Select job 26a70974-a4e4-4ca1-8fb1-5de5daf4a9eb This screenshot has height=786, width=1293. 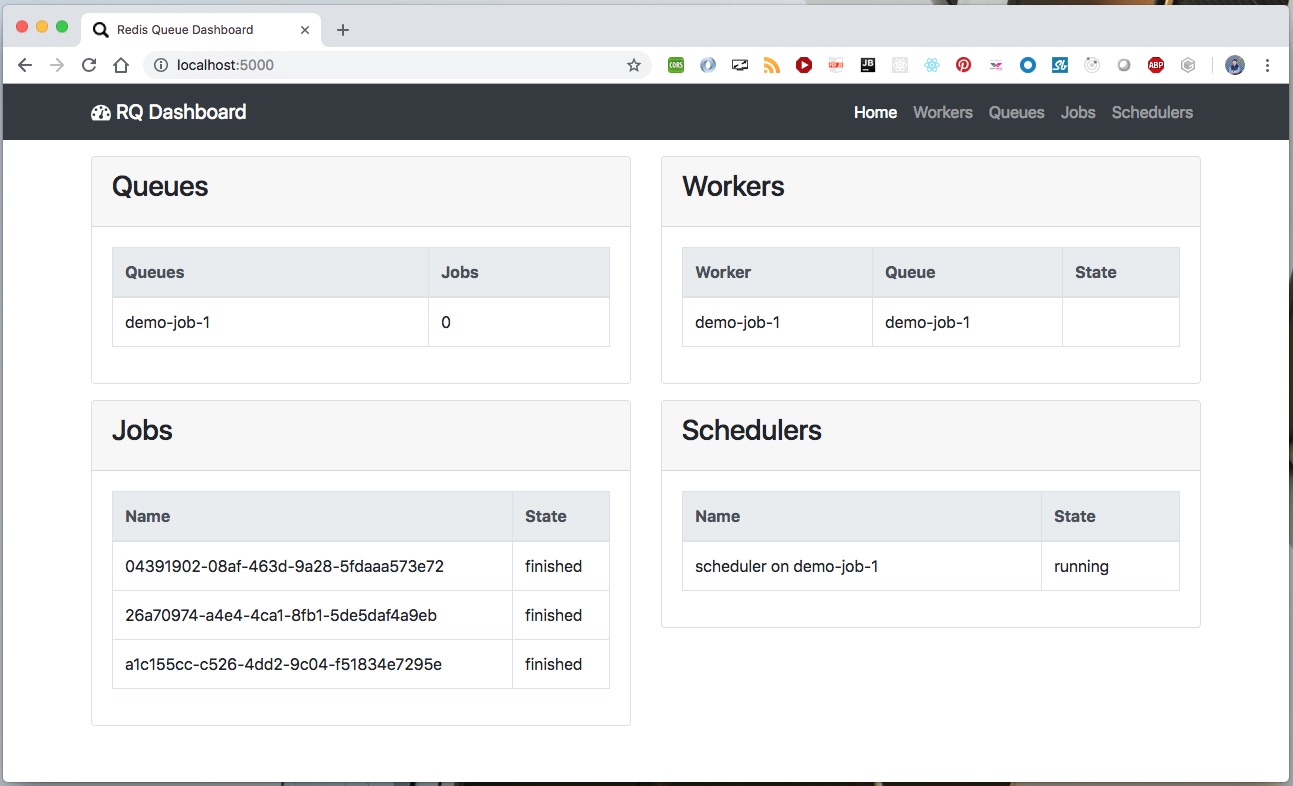pyautogui.click(x=281, y=615)
